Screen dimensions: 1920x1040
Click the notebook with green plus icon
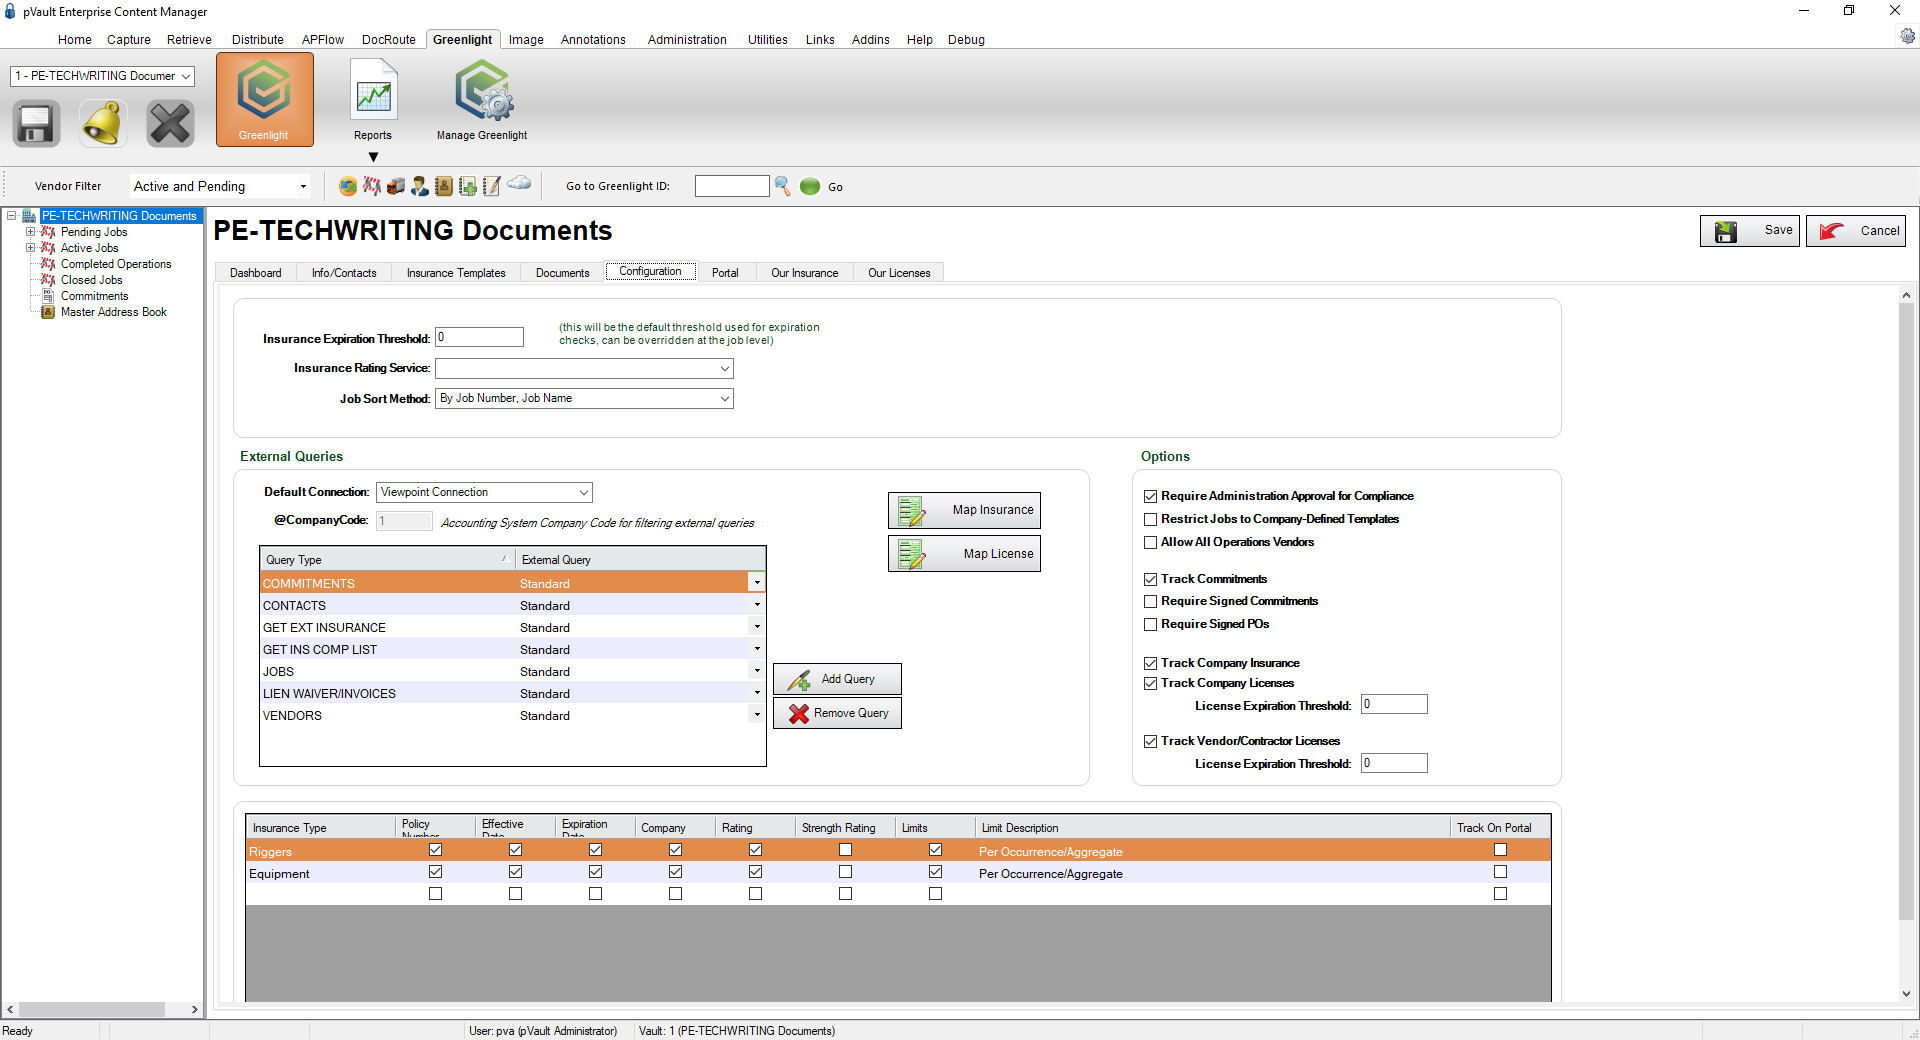(468, 186)
